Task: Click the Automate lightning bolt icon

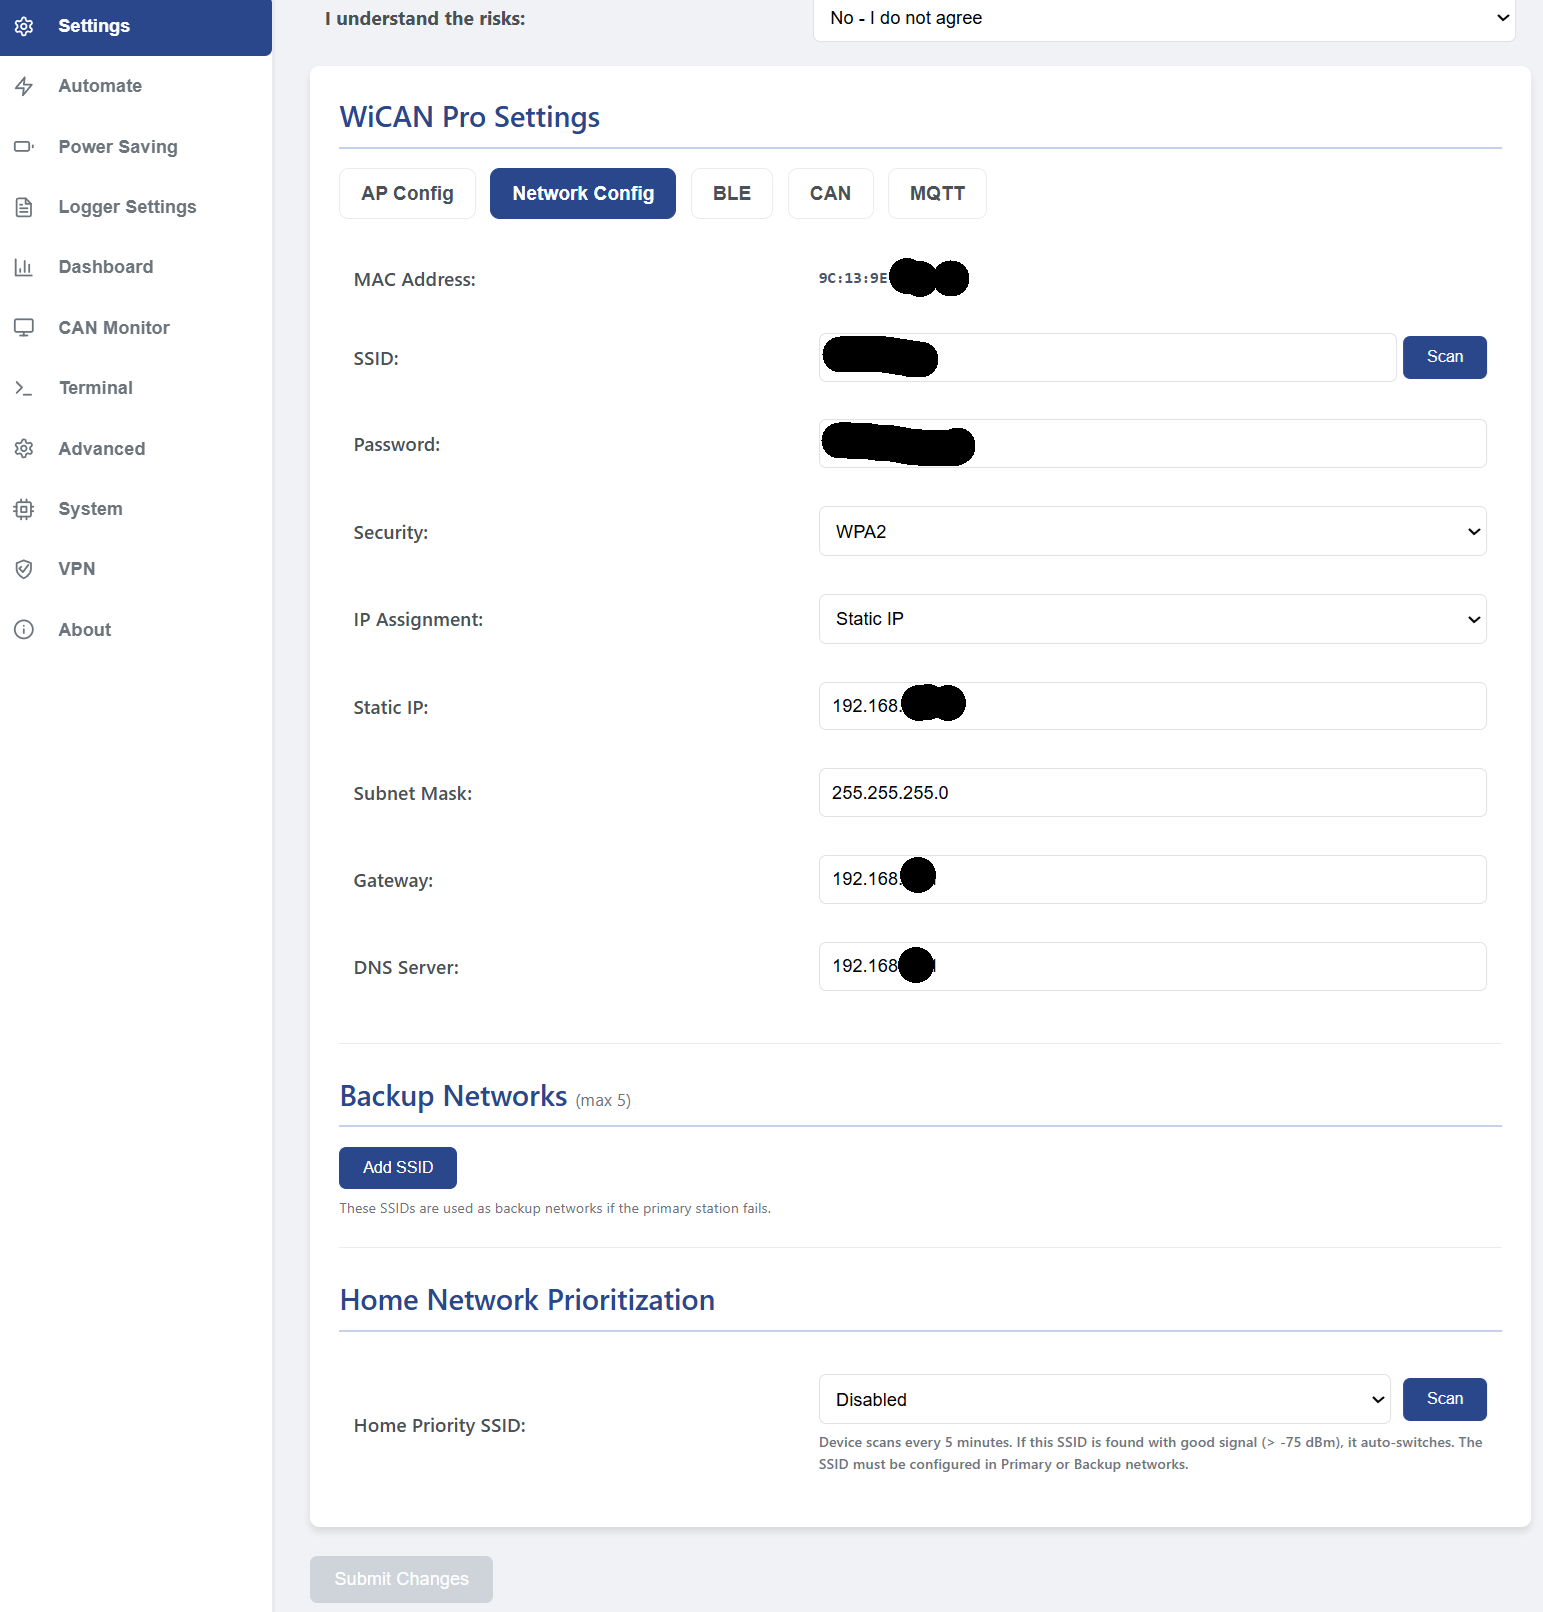Action: (x=24, y=86)
